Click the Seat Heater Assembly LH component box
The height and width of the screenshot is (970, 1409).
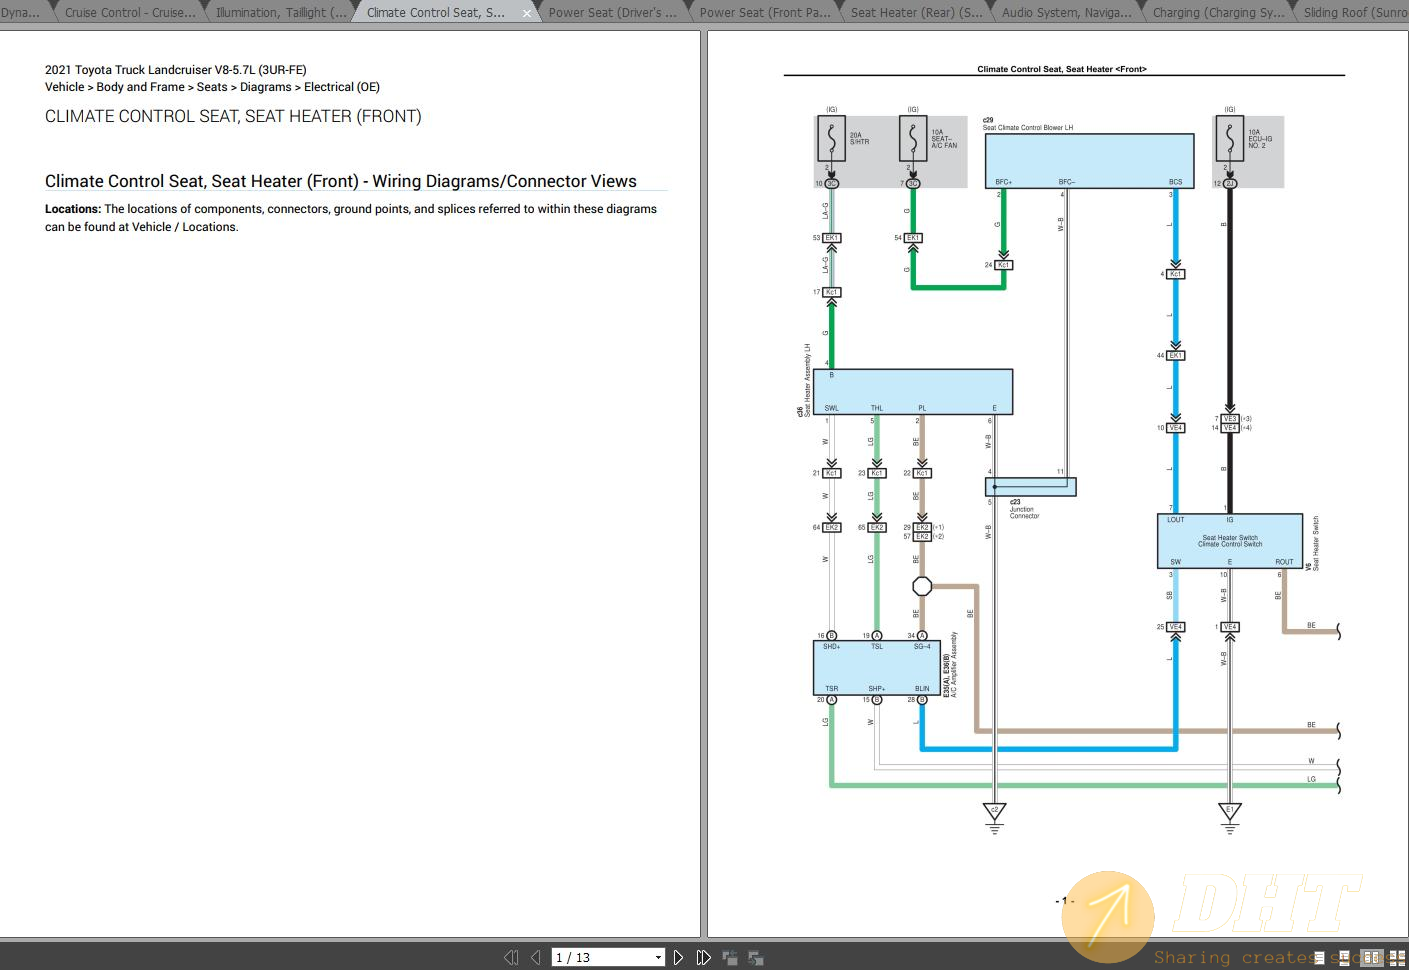coord(913,392)
